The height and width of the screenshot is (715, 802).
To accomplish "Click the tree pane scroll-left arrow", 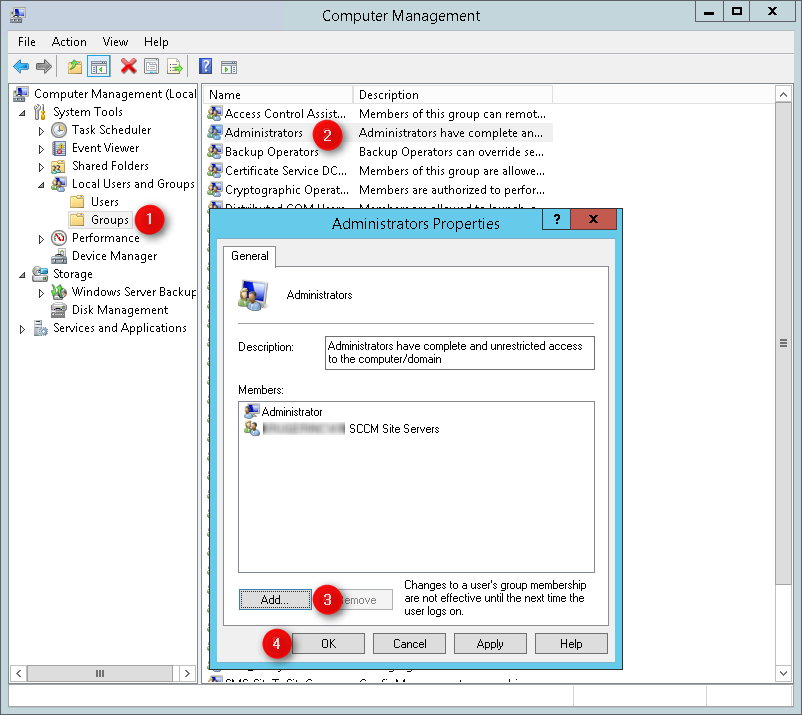I will [x=19, y=673].
